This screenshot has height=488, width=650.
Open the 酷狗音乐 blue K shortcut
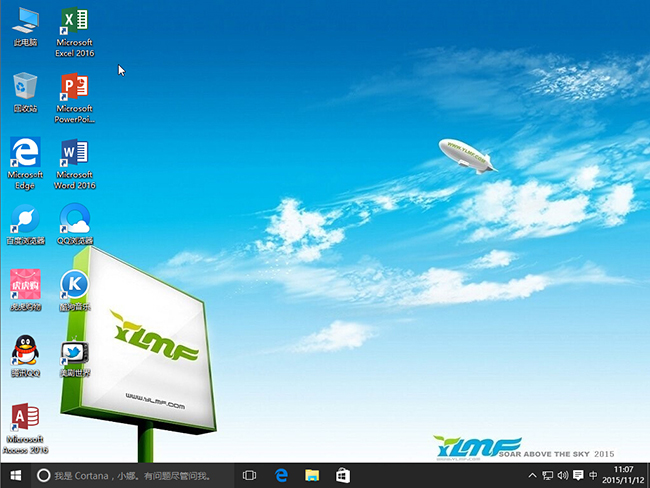pyautogui.click(x=74, y=285)
